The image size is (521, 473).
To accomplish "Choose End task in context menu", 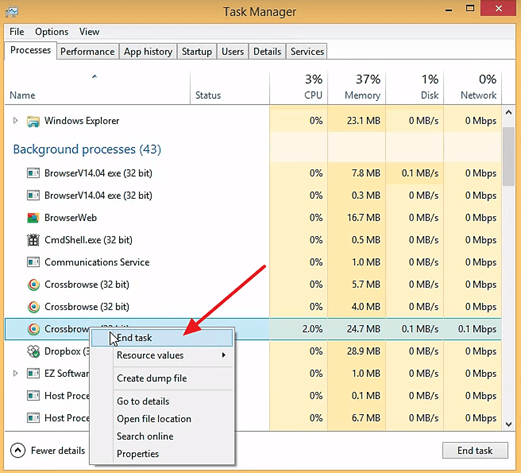I will tap(162, 338).
